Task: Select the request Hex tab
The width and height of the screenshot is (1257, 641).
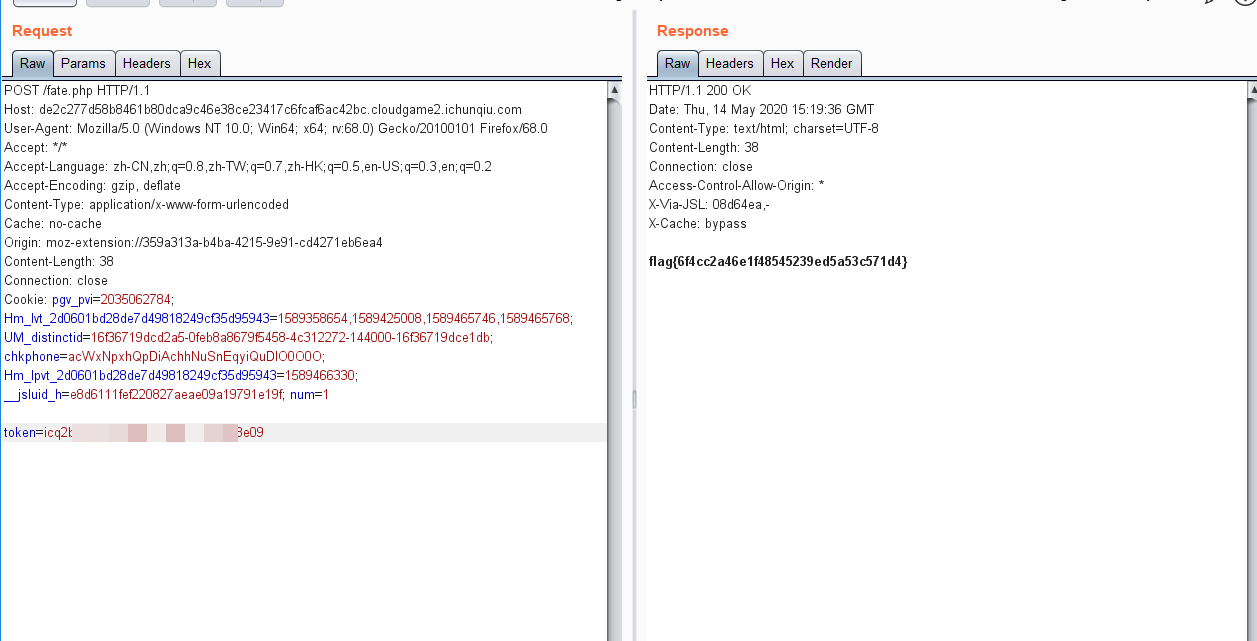Action: 199,63
